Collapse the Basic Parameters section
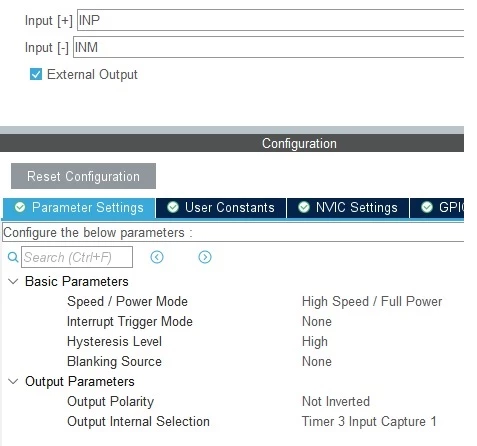 (x=13, y=281)
